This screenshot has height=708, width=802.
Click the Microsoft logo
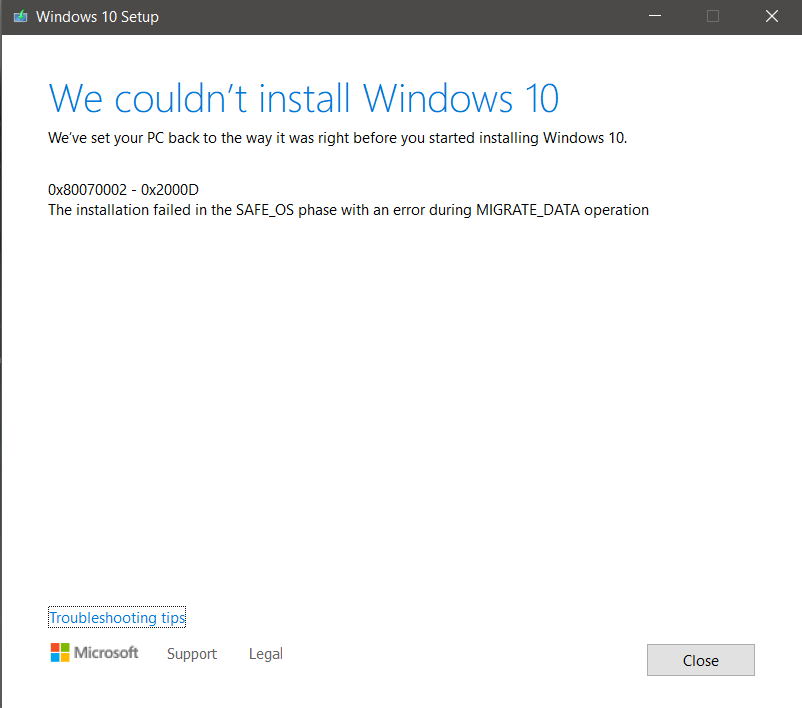[94, 653]
